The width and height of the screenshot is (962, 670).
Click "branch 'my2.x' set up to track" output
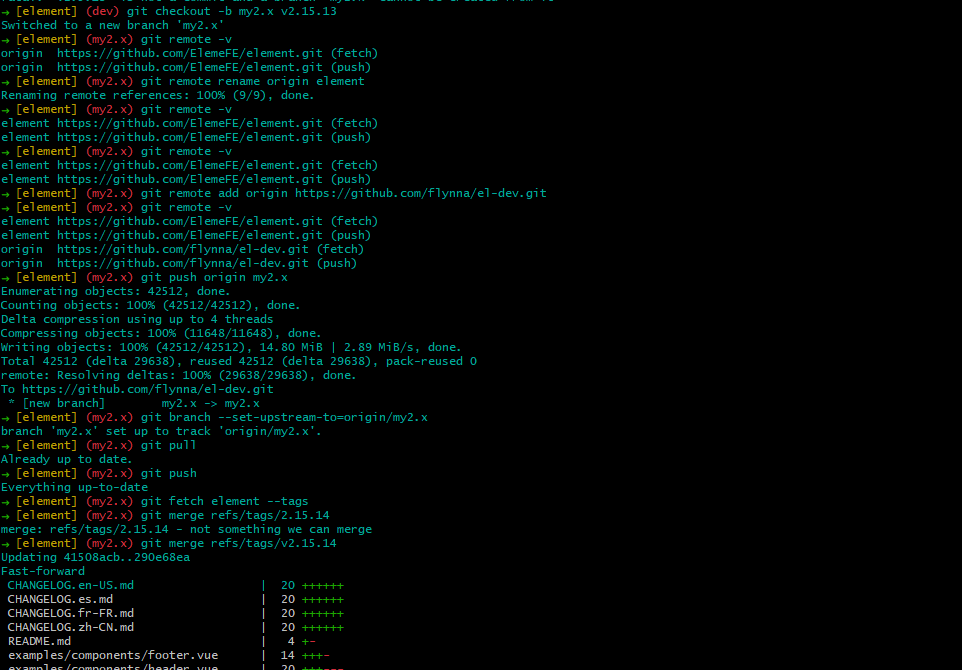click(x=161, y=432)
